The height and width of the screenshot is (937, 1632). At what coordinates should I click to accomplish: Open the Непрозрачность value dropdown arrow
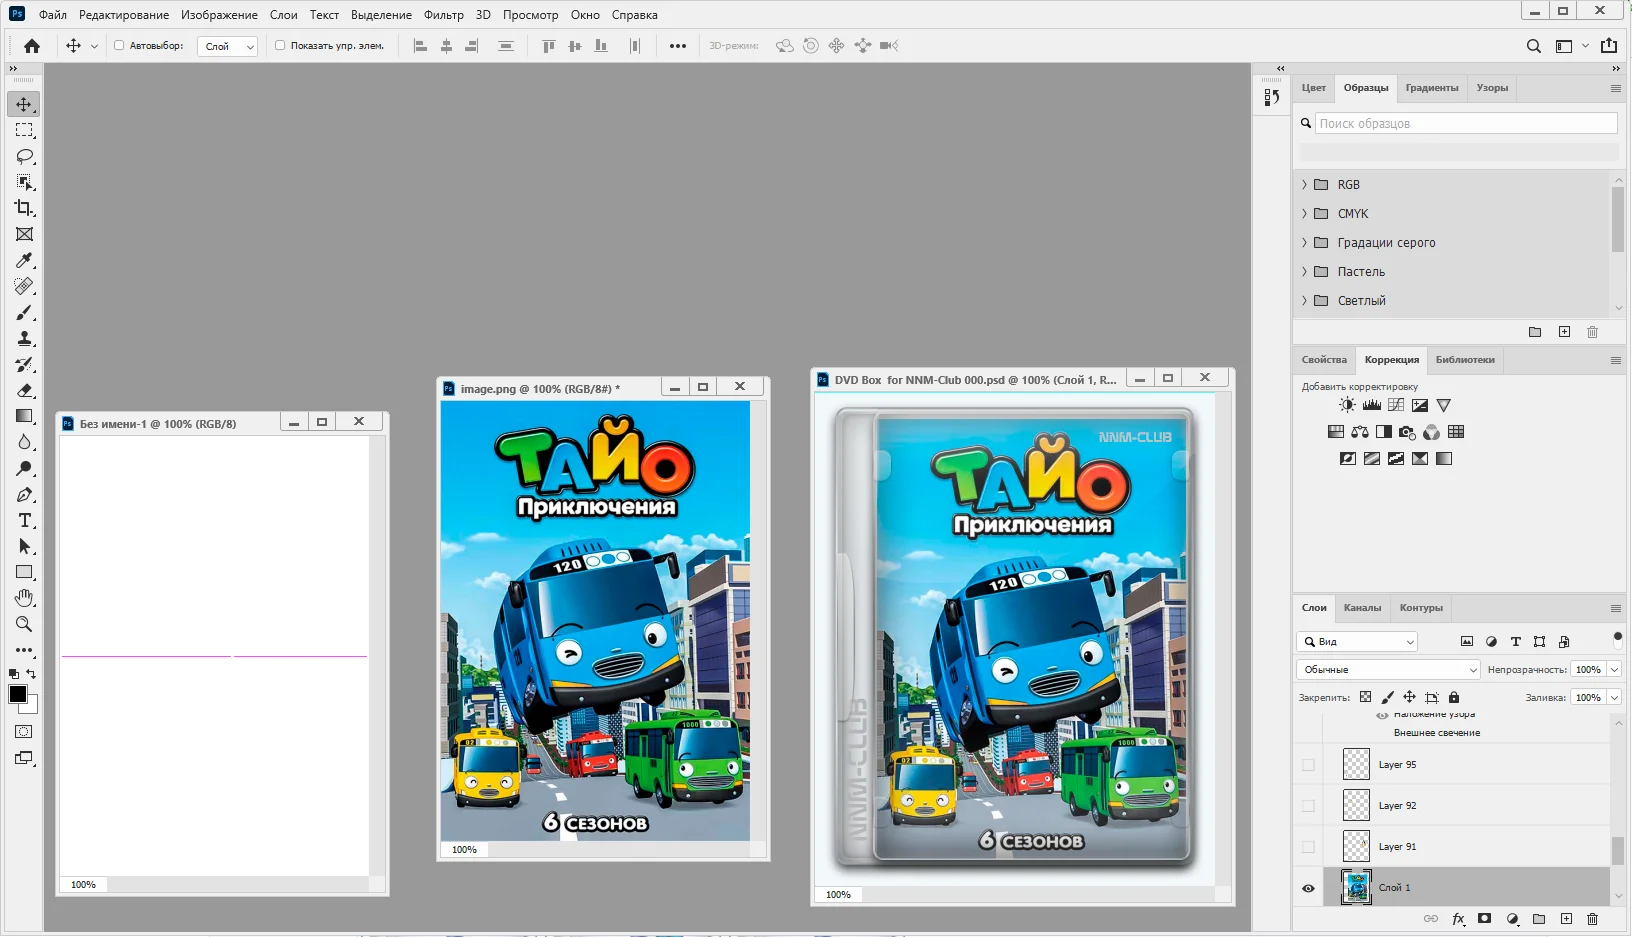(x=1614, y=670)
